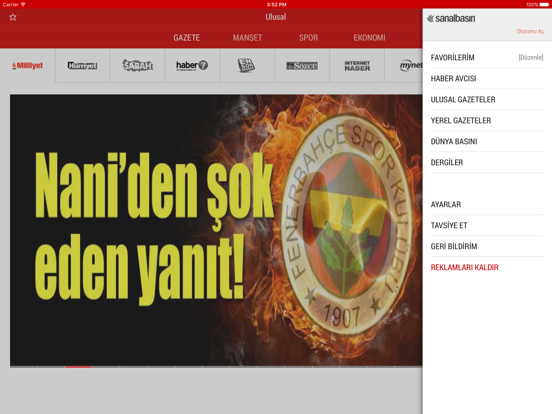The height and width of the screenshot is (414, 552).
Task: Tap the sanalbasın logo in side panel
Action: pos(451,18)
